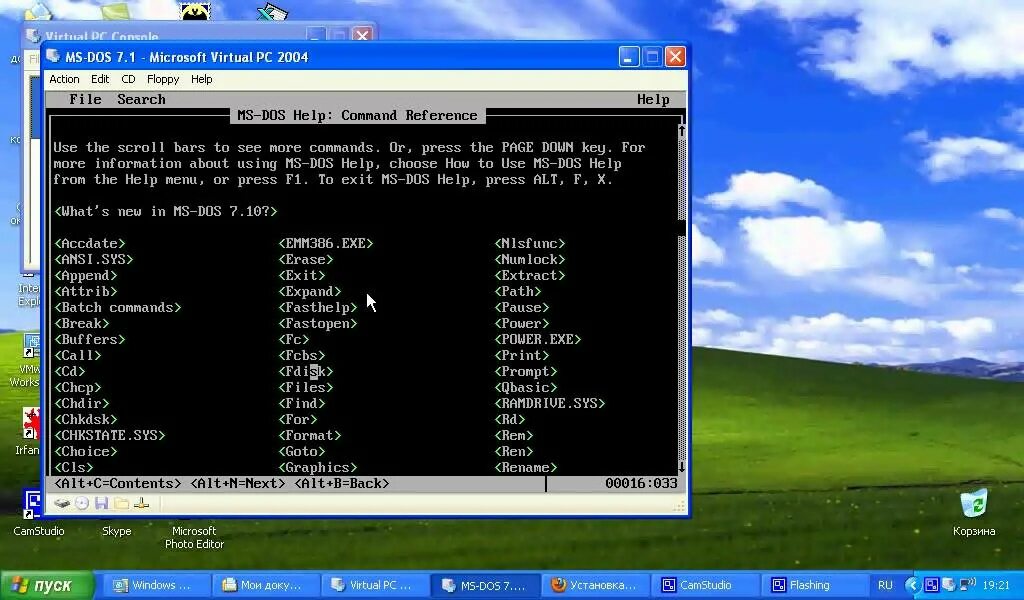Screen dimensions: 1024x600
Task: Click the Alt+B=Back shortcut in DOS status bar
Action: point(342,483)
